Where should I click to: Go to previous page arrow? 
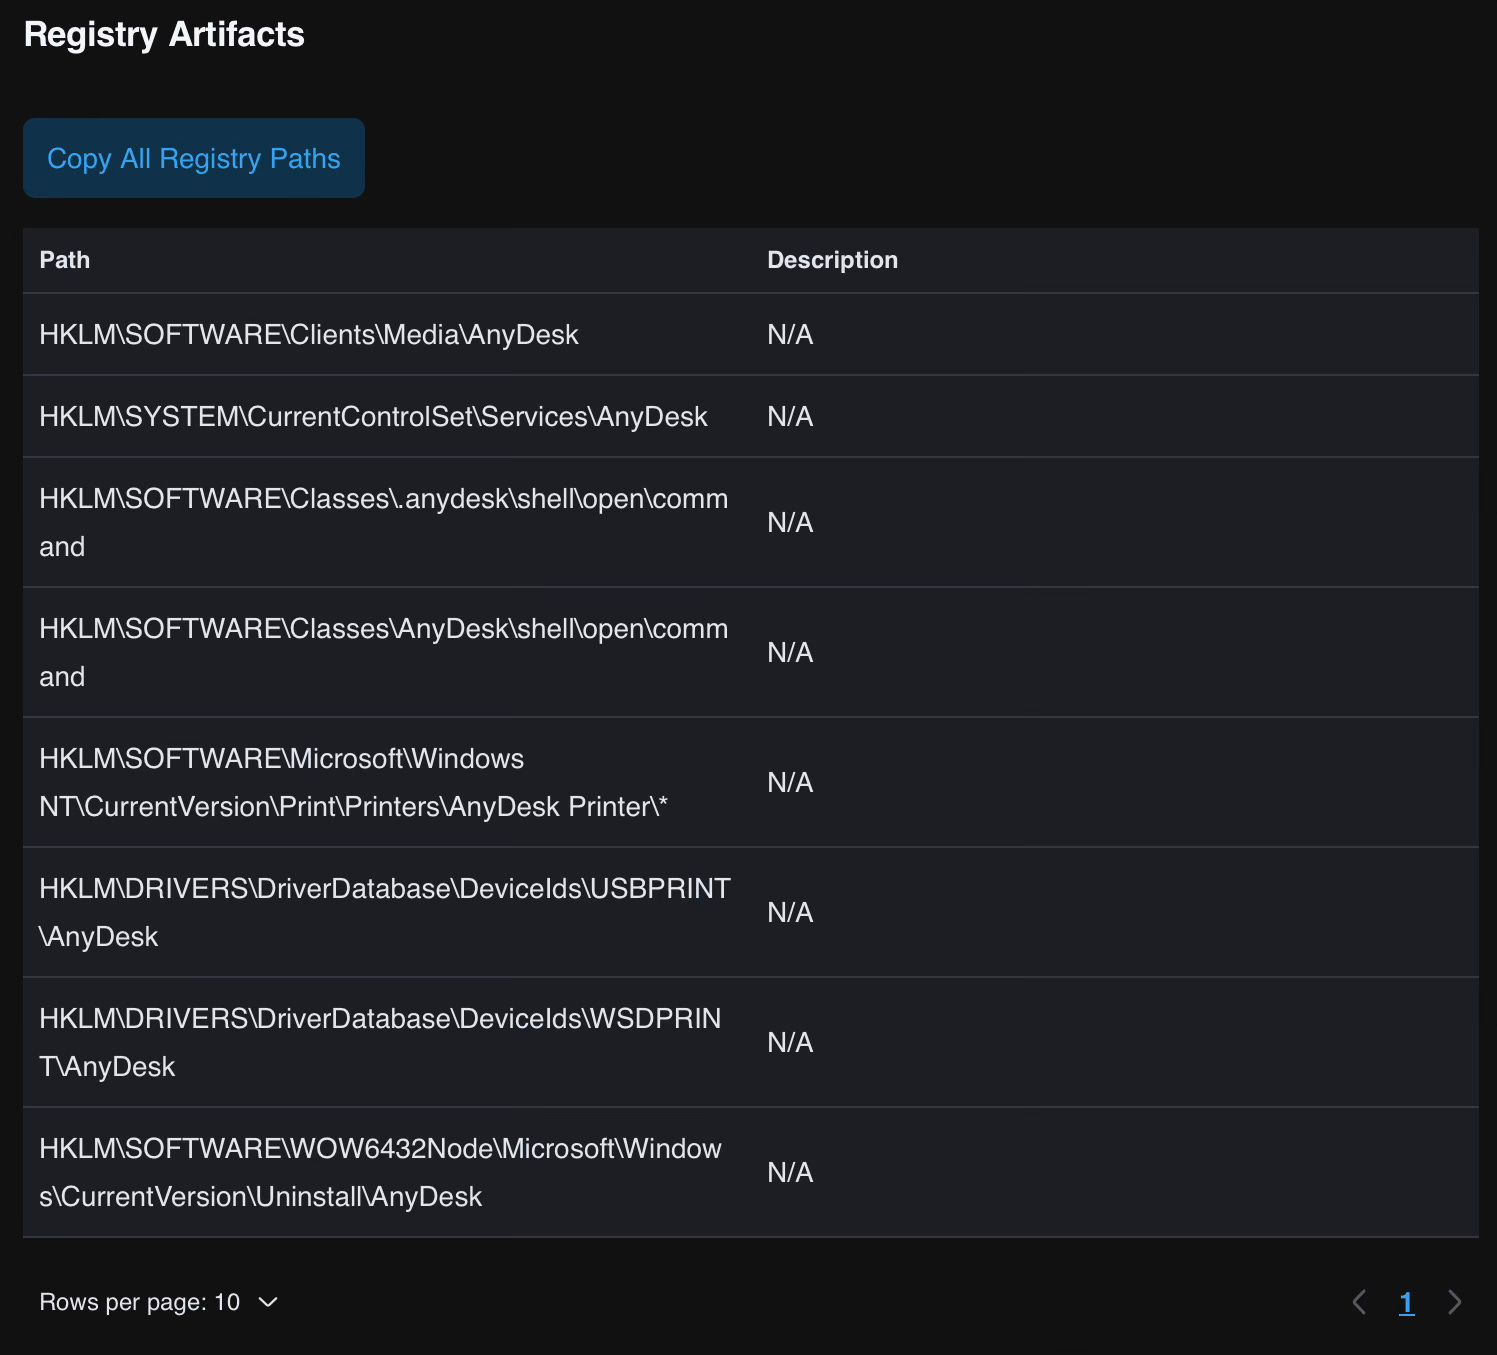coord(1359,1302)
